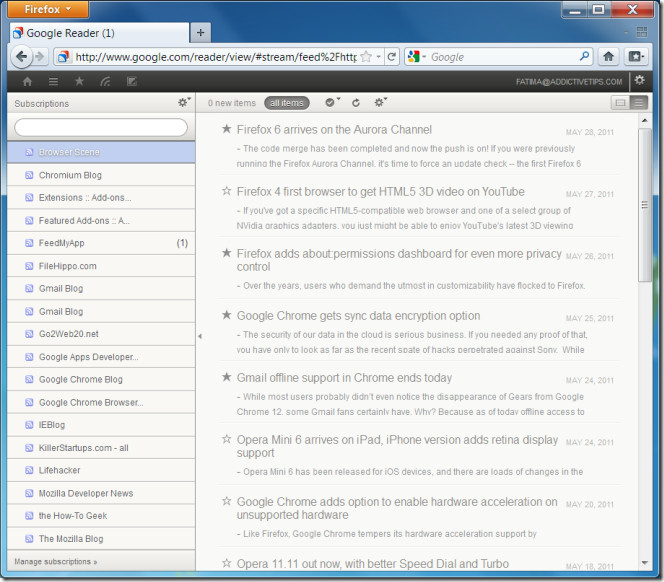Open the mark all as read dropdown
The height and width of the screenshot is (582, 664).
[332, 102]
